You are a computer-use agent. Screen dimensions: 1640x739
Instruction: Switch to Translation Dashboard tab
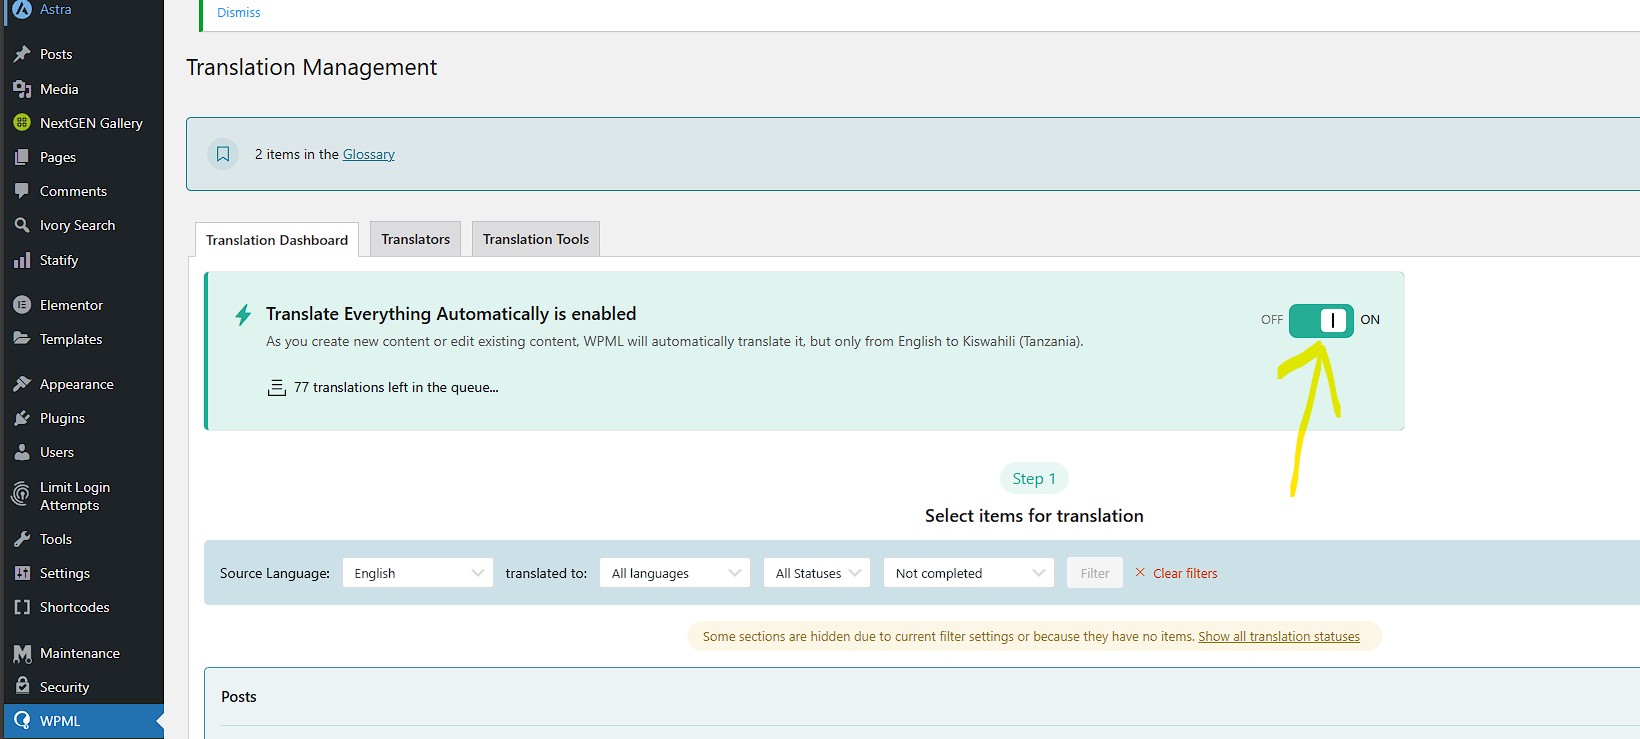277,240
